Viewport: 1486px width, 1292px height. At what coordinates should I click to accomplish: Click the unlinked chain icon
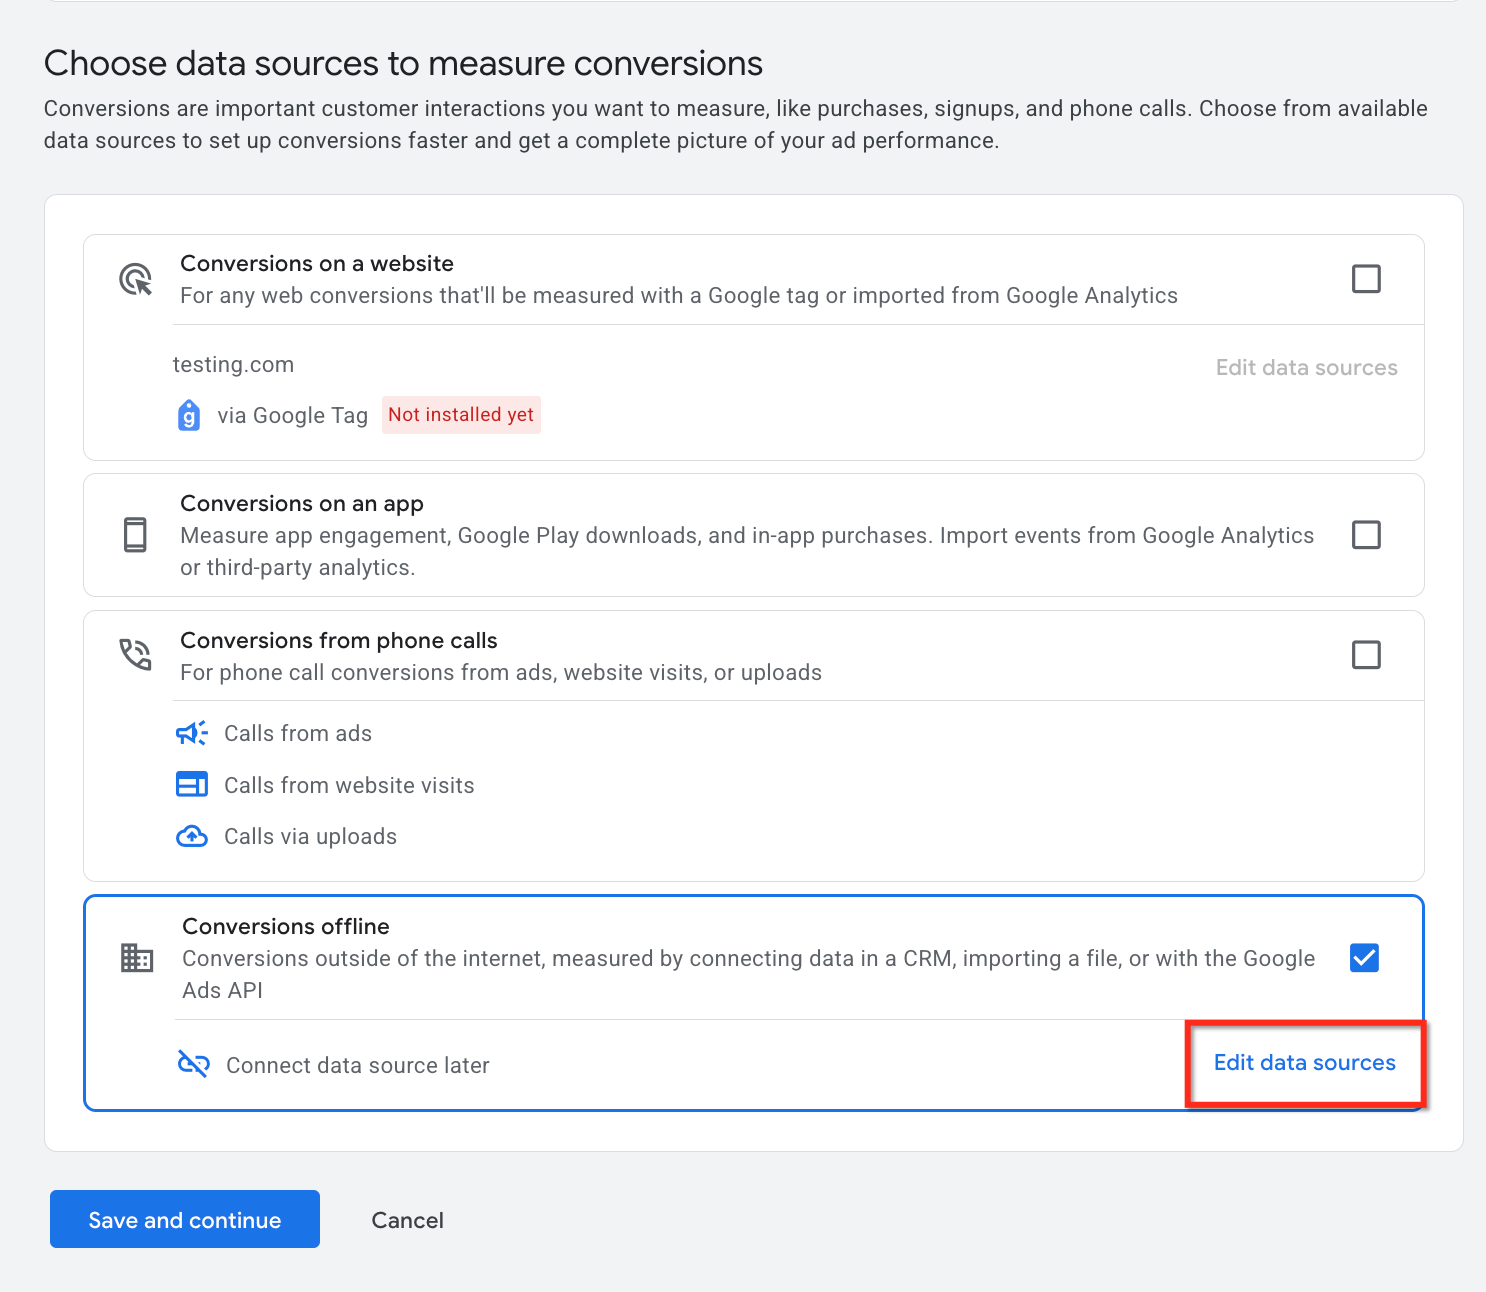point(193,1064)
